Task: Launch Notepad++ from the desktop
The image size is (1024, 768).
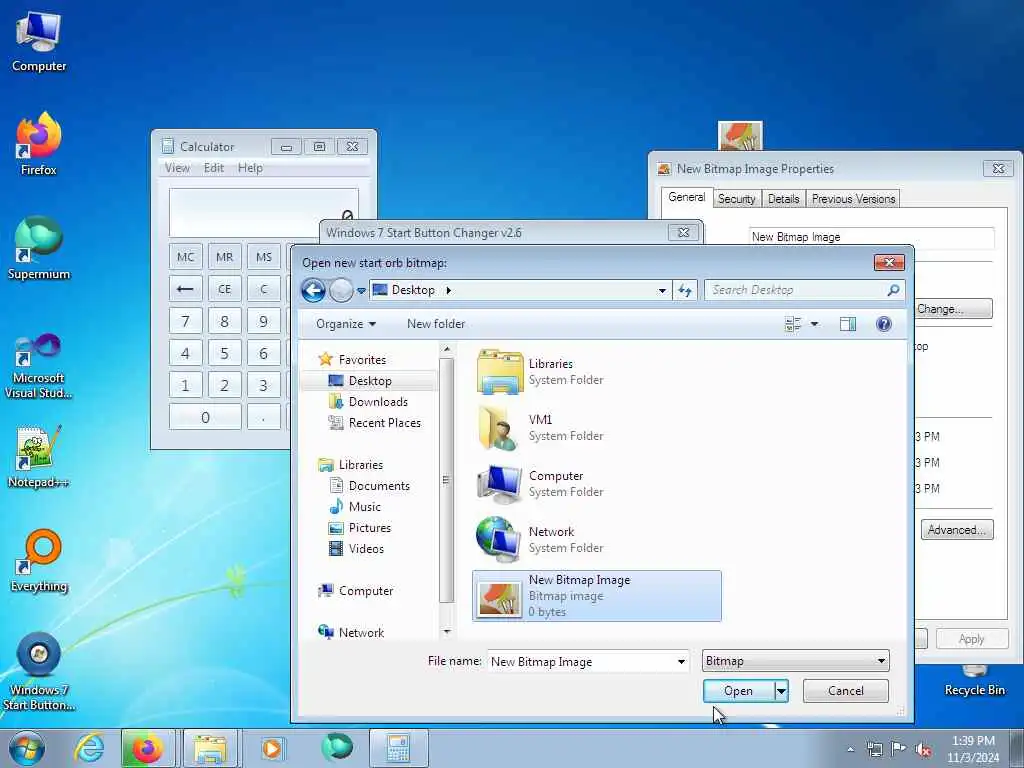Action: (39, 457)
